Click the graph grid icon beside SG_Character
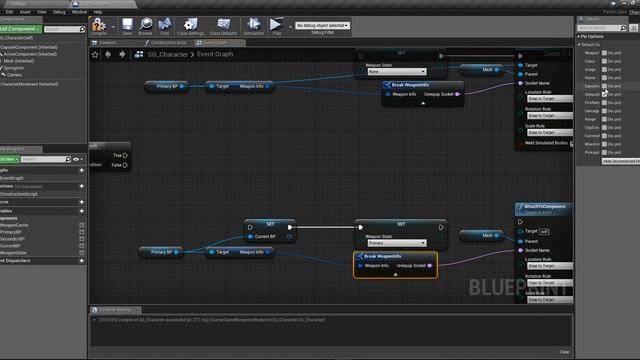 click(139, 54)
